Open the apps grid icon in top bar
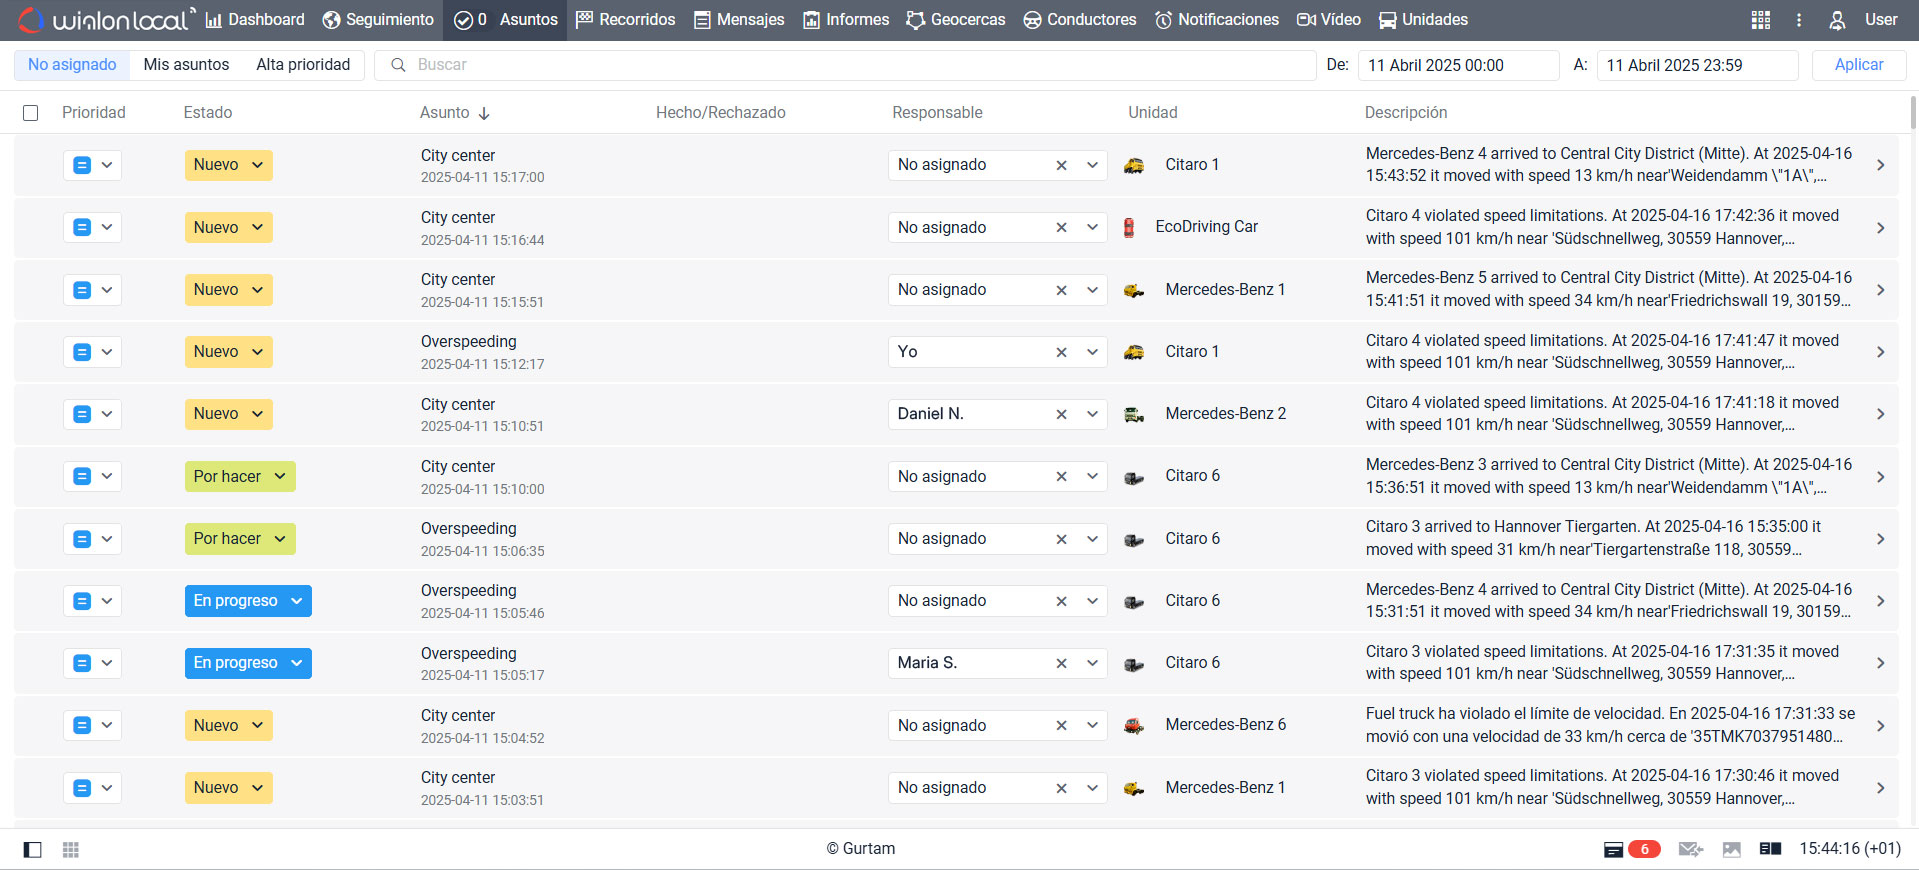 [x=1761, y=20]
